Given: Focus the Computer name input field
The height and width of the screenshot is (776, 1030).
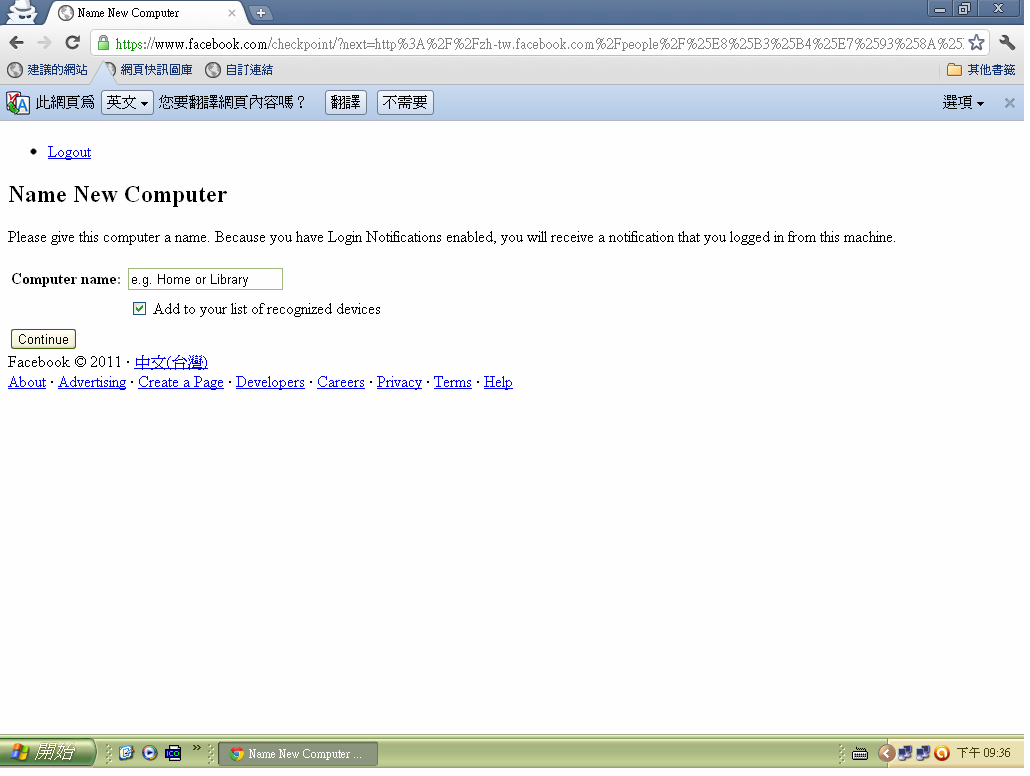Looking at the screenshot, I should pyautogui.click(x=205, y=279).
